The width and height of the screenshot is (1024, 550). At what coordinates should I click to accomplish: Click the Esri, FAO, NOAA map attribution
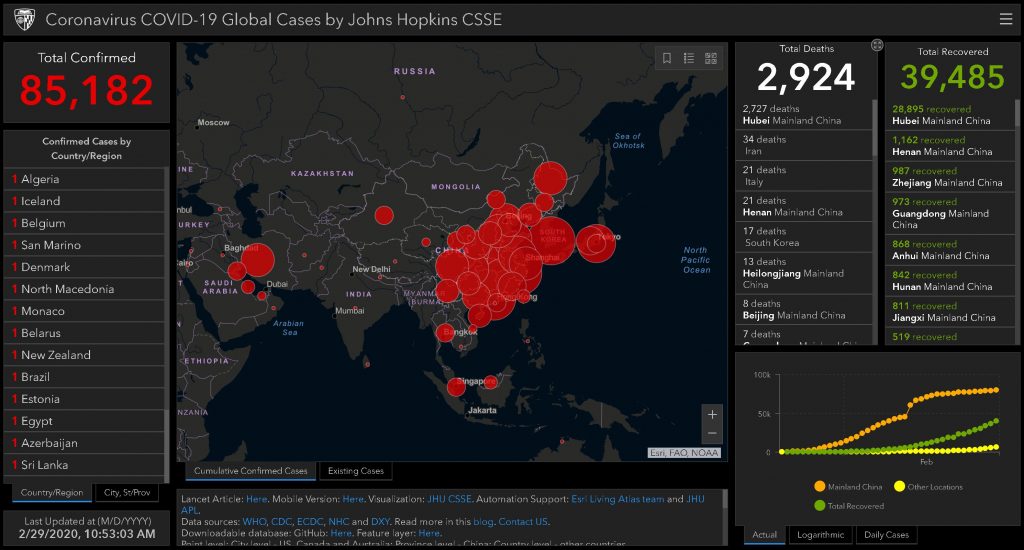click(x=684, y=453)
